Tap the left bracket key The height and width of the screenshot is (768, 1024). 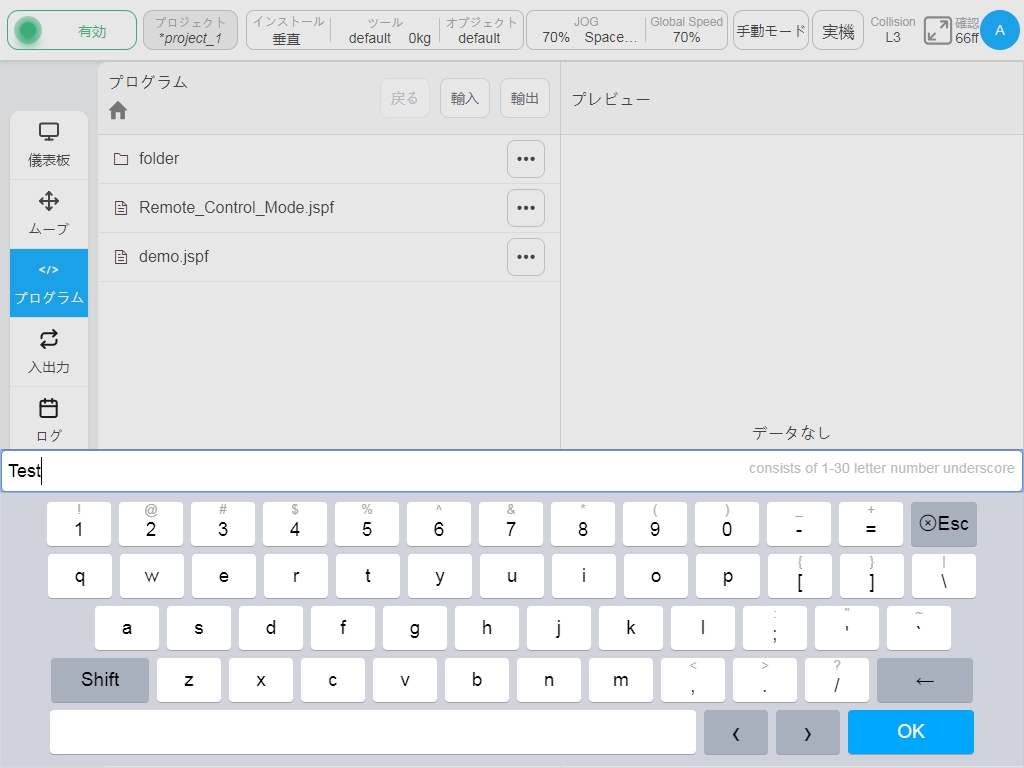click(x=800, y=576)
